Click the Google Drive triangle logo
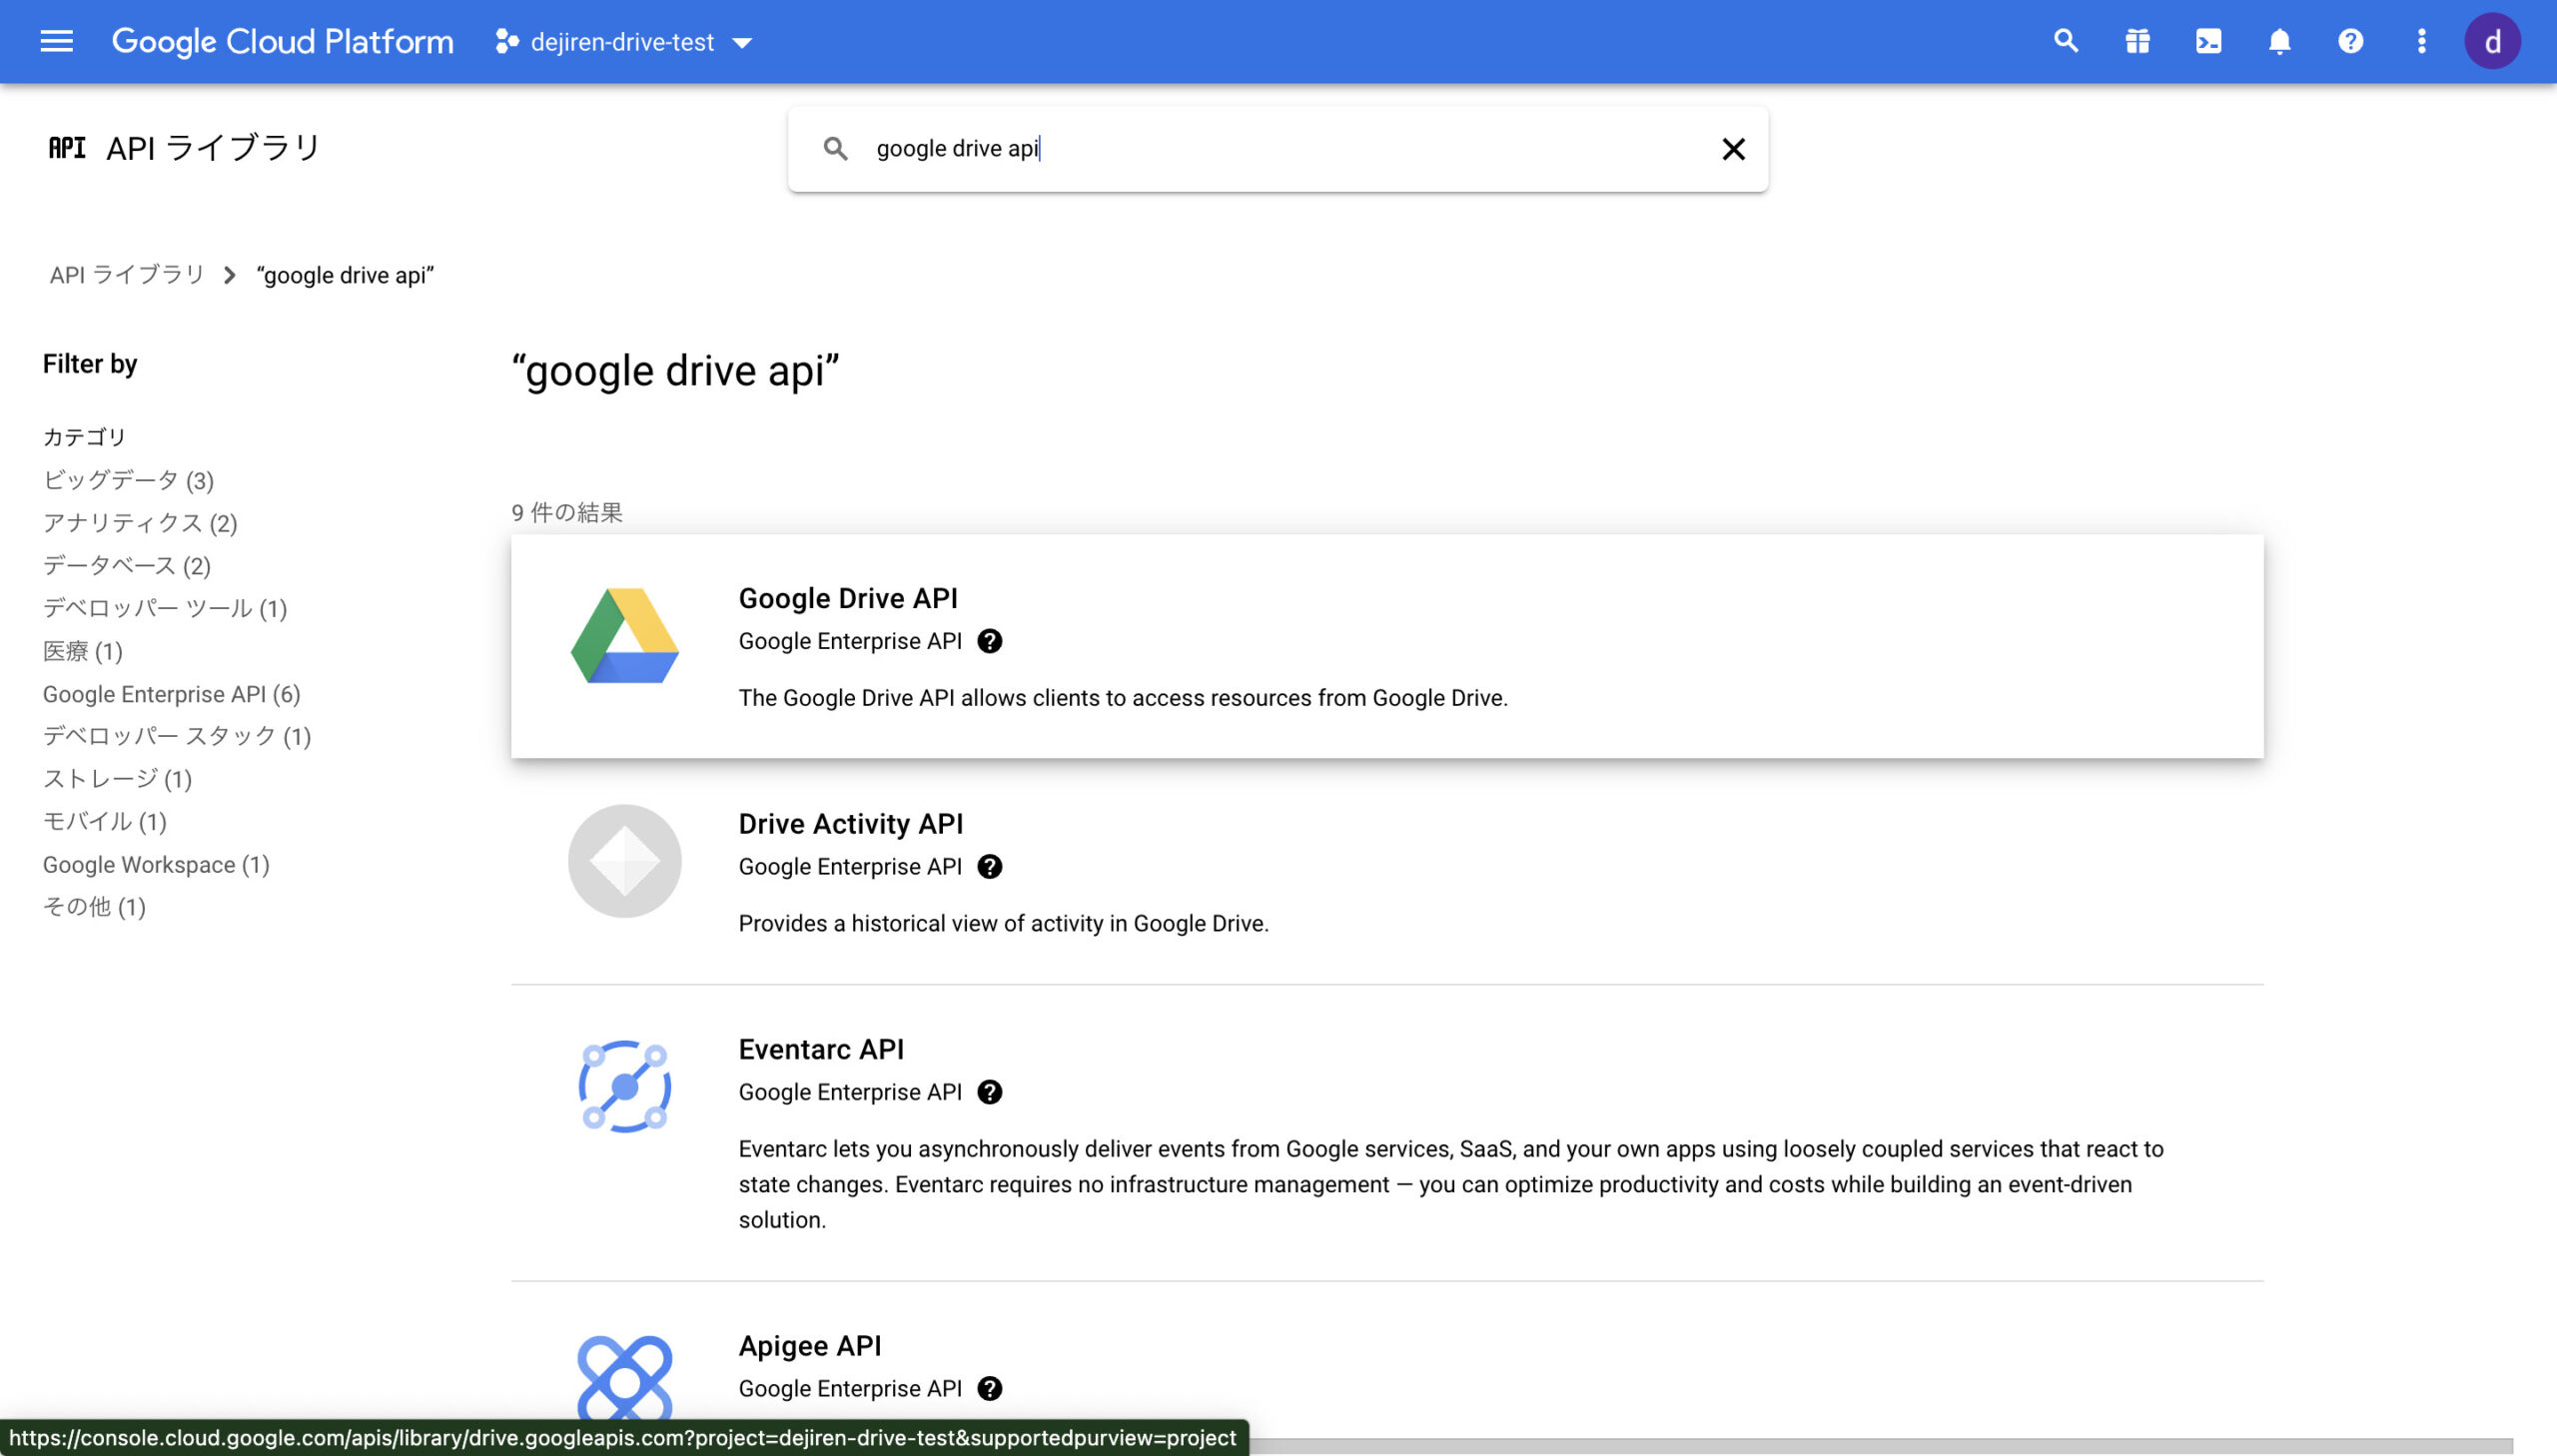This screenshot has height=1456, width=2557. (625, 636)
